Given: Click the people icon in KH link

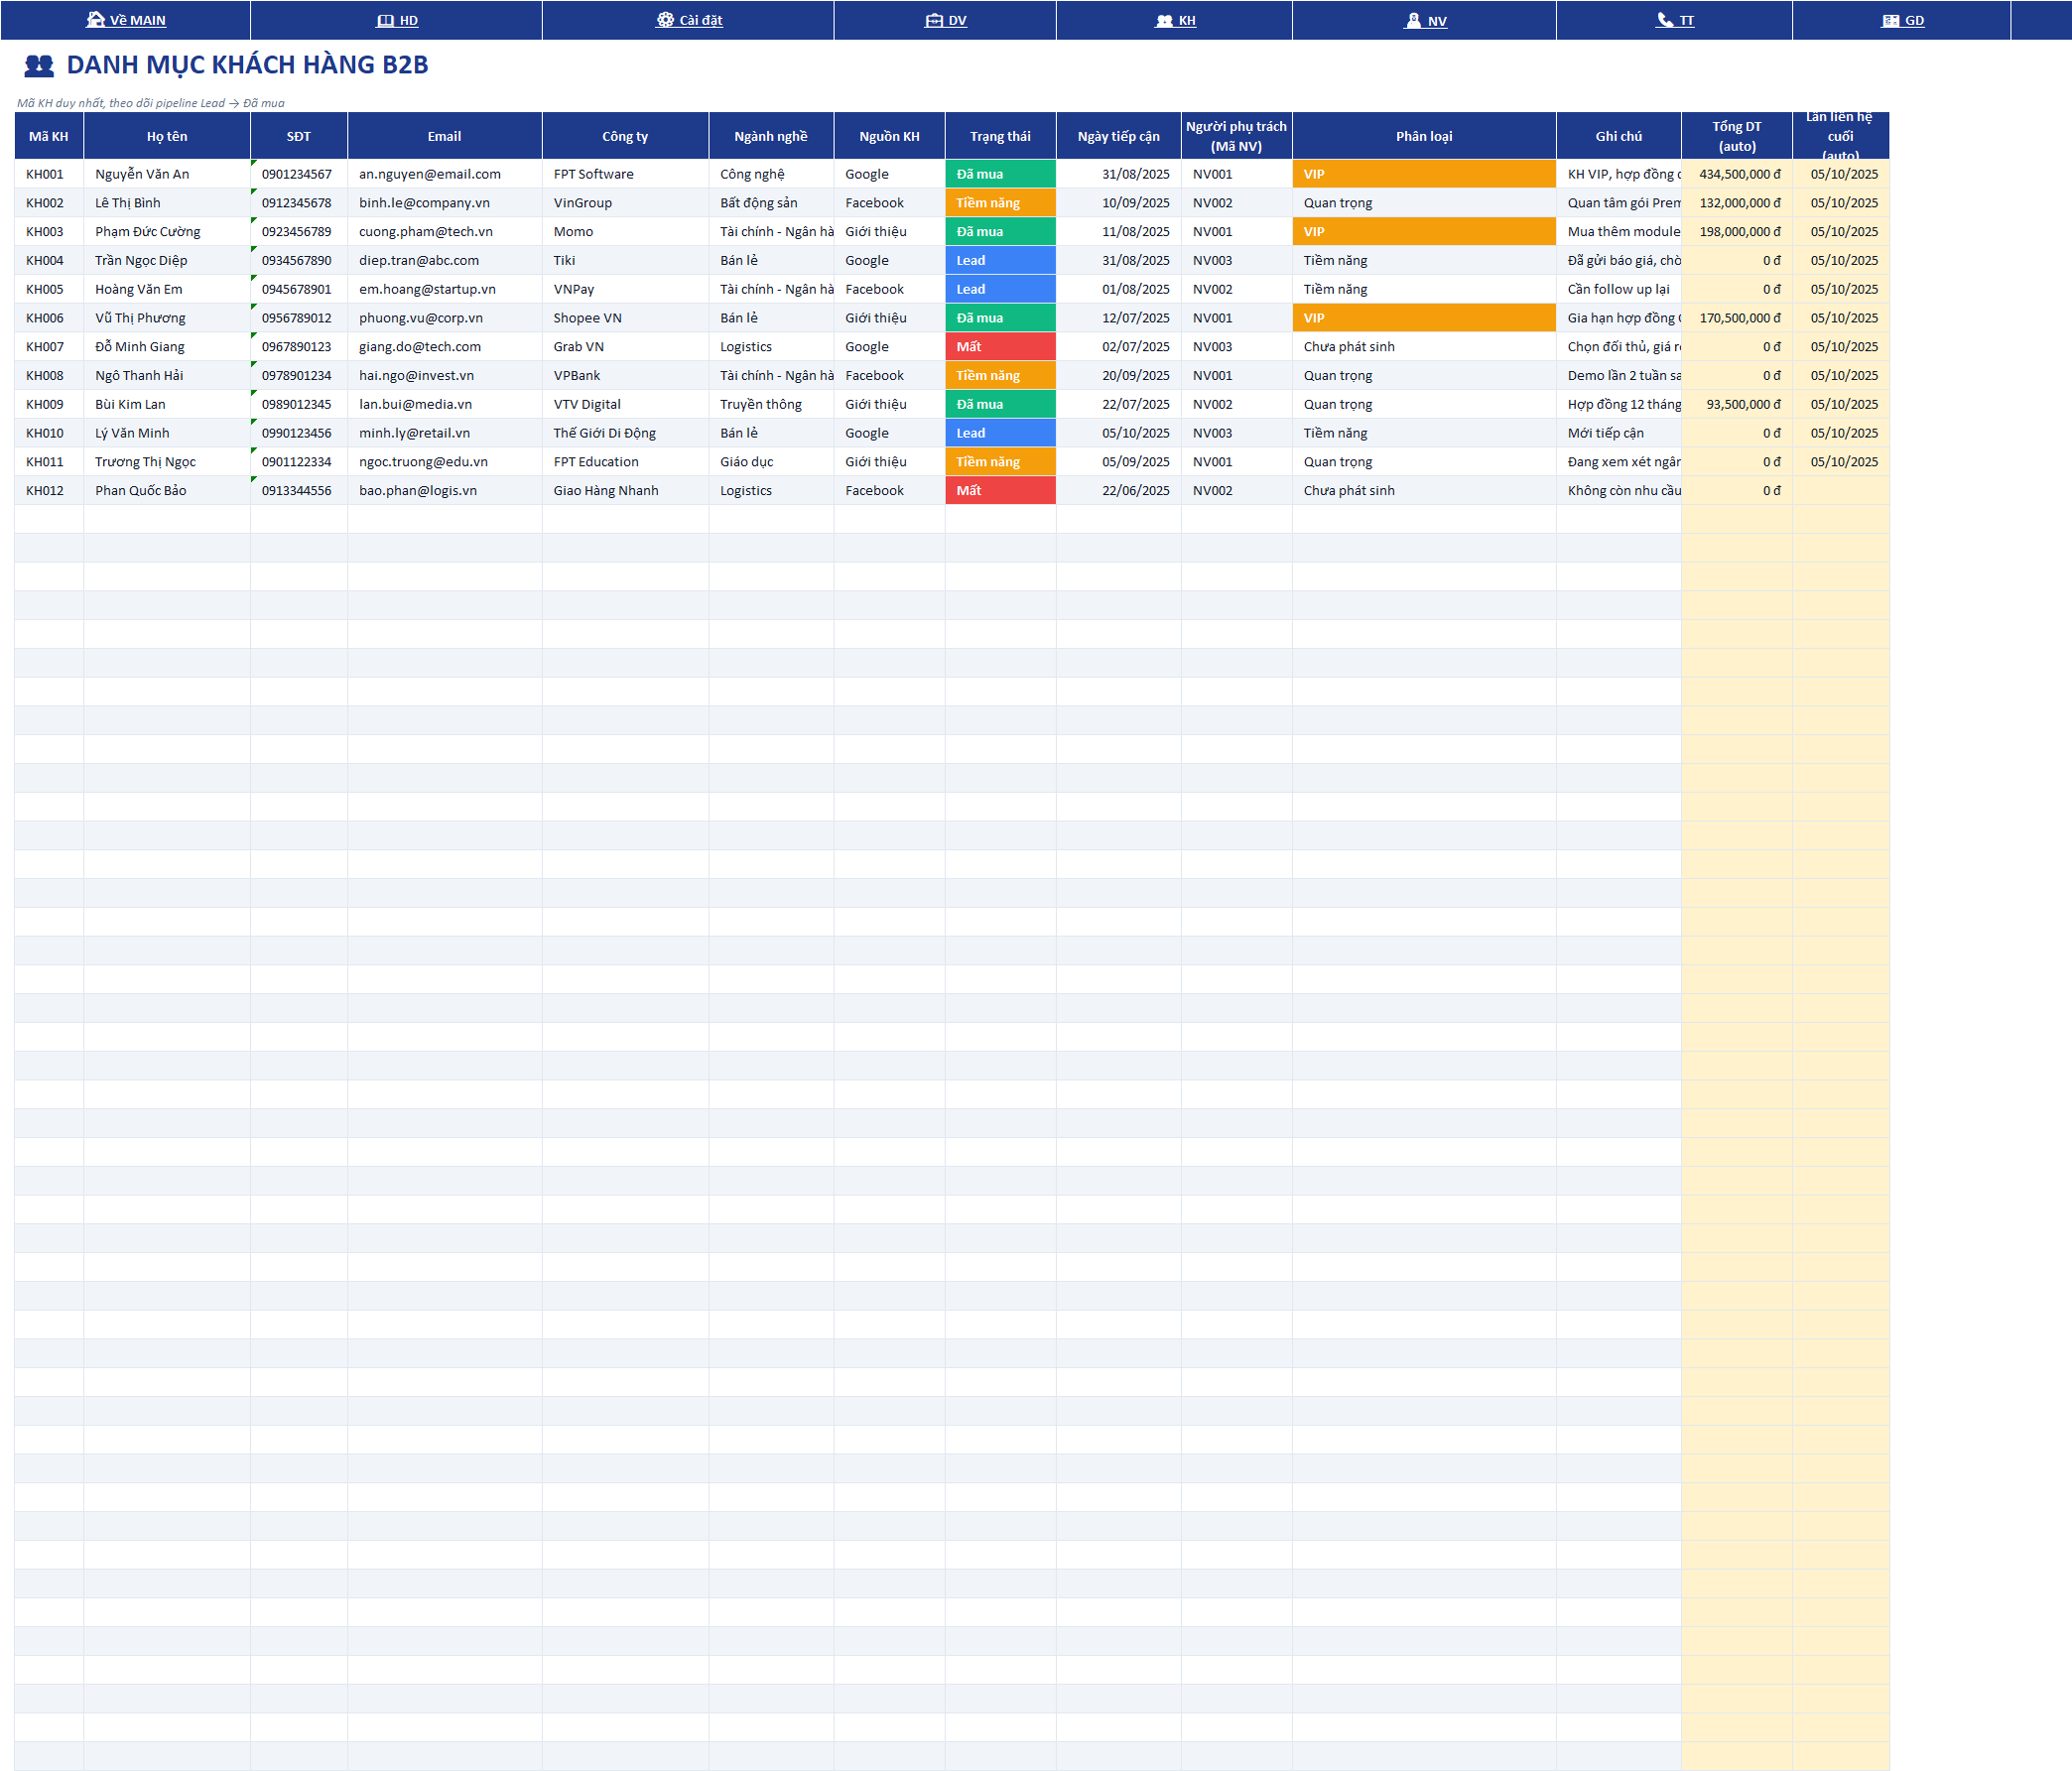Looking at the screenshot, I should coord(1164,20).
